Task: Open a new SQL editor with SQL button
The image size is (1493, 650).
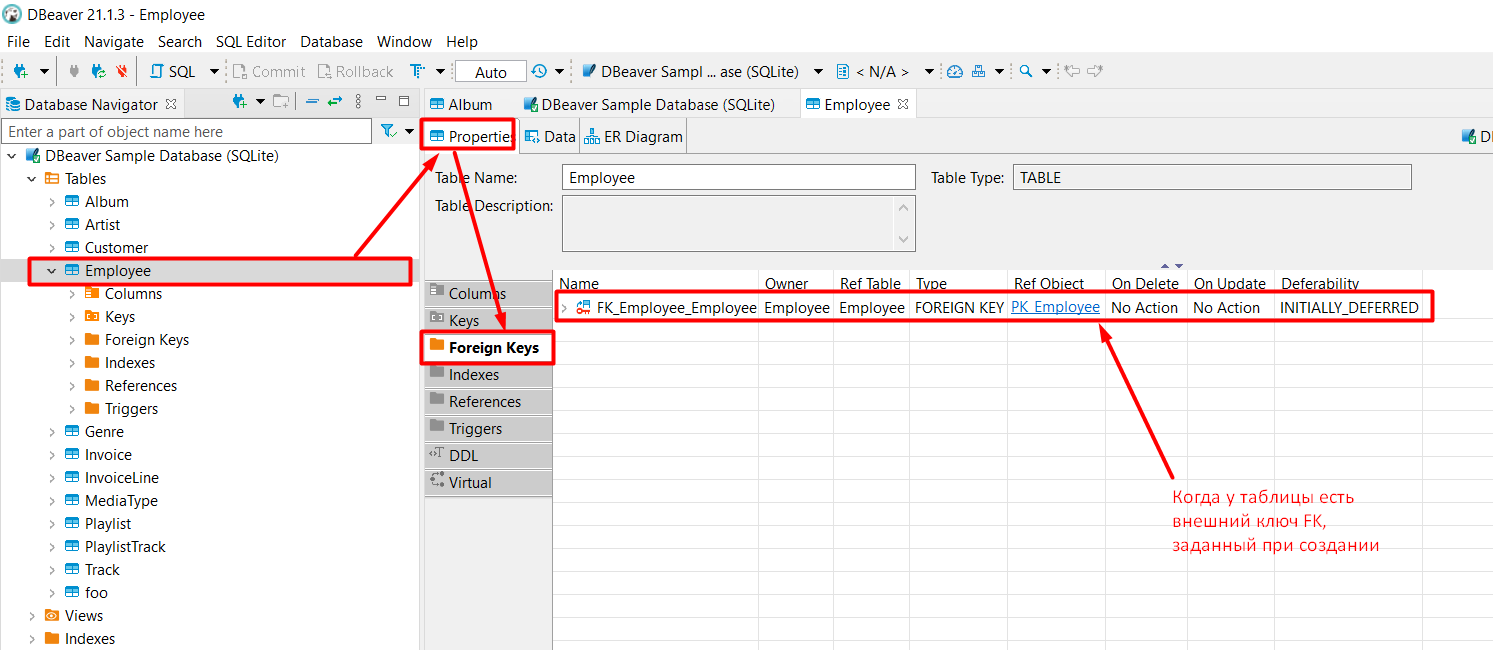Action: point(173,71)
